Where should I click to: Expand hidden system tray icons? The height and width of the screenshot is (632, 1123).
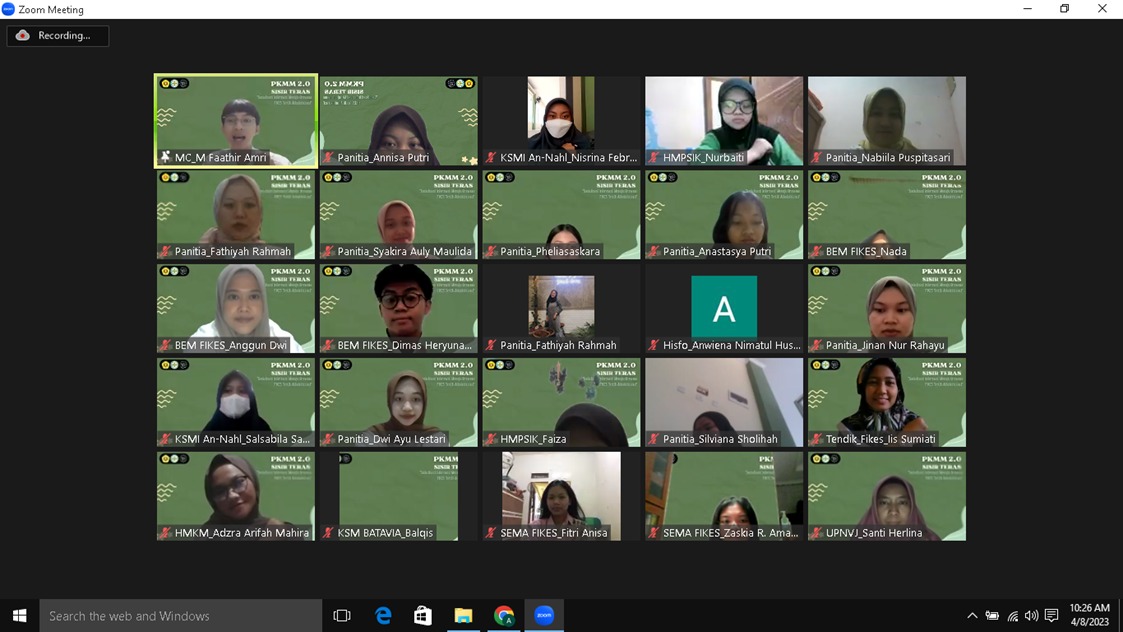tap(972, 615)
